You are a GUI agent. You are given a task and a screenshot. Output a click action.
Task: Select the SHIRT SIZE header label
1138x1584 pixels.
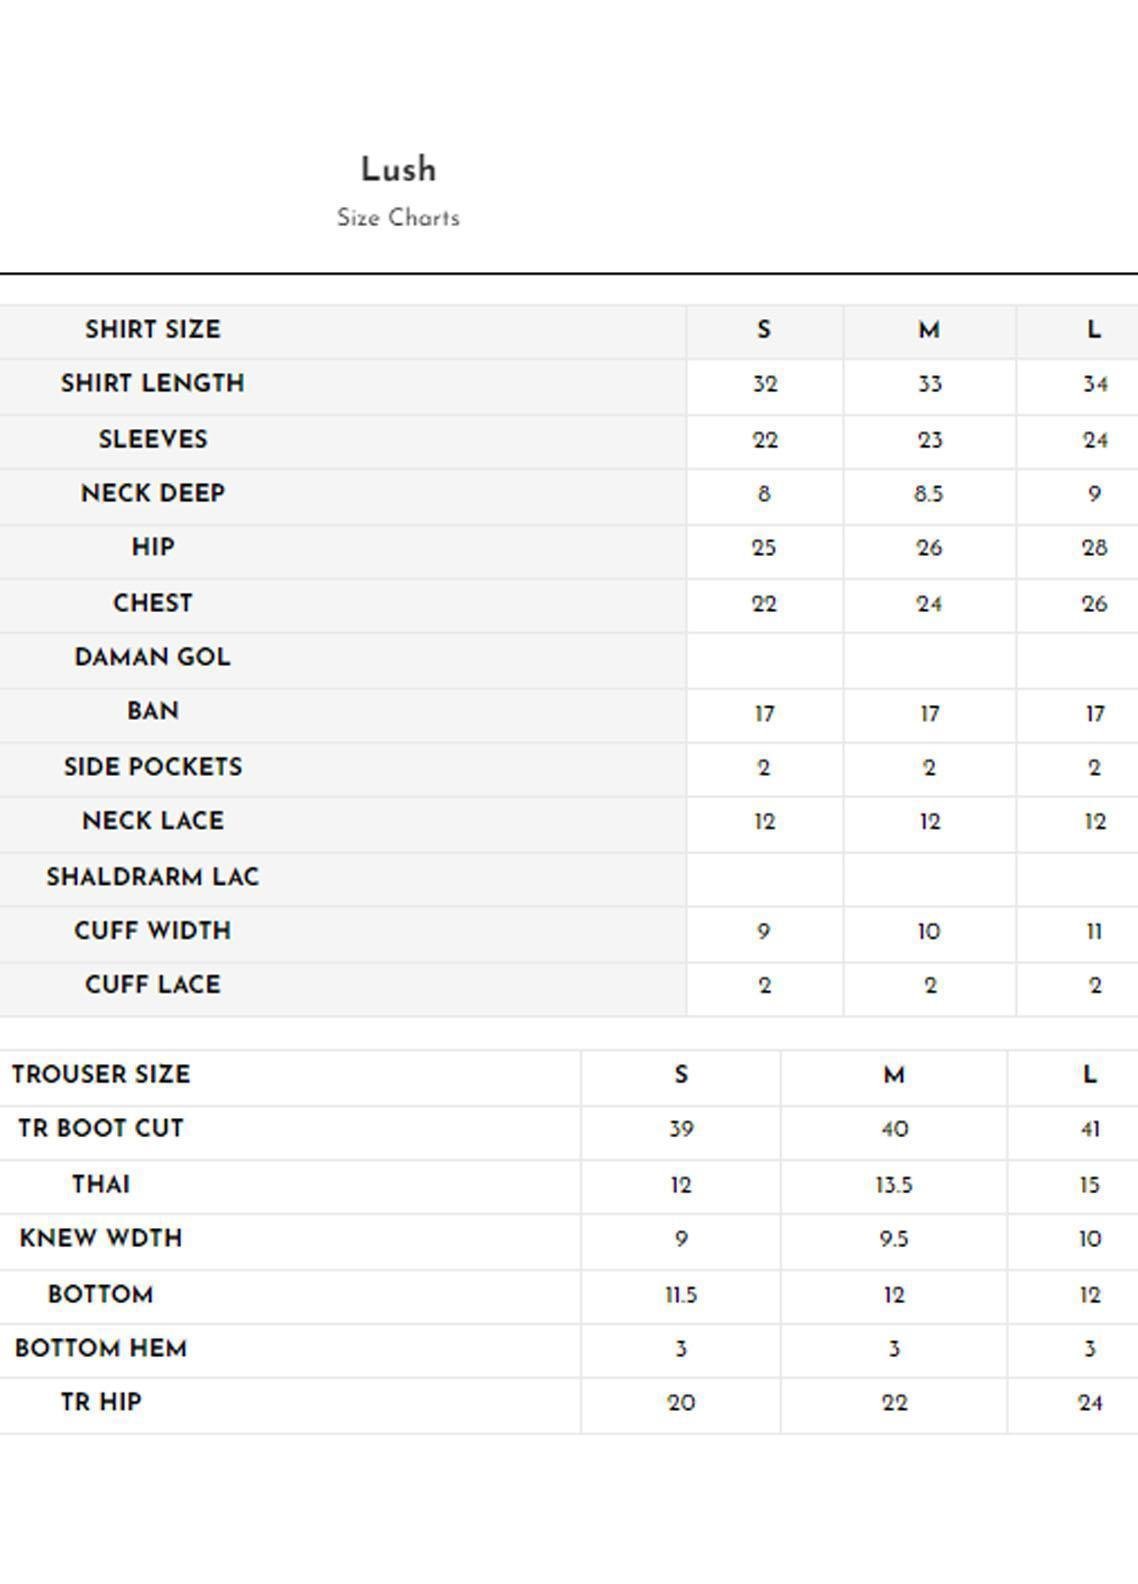(153, 330)
